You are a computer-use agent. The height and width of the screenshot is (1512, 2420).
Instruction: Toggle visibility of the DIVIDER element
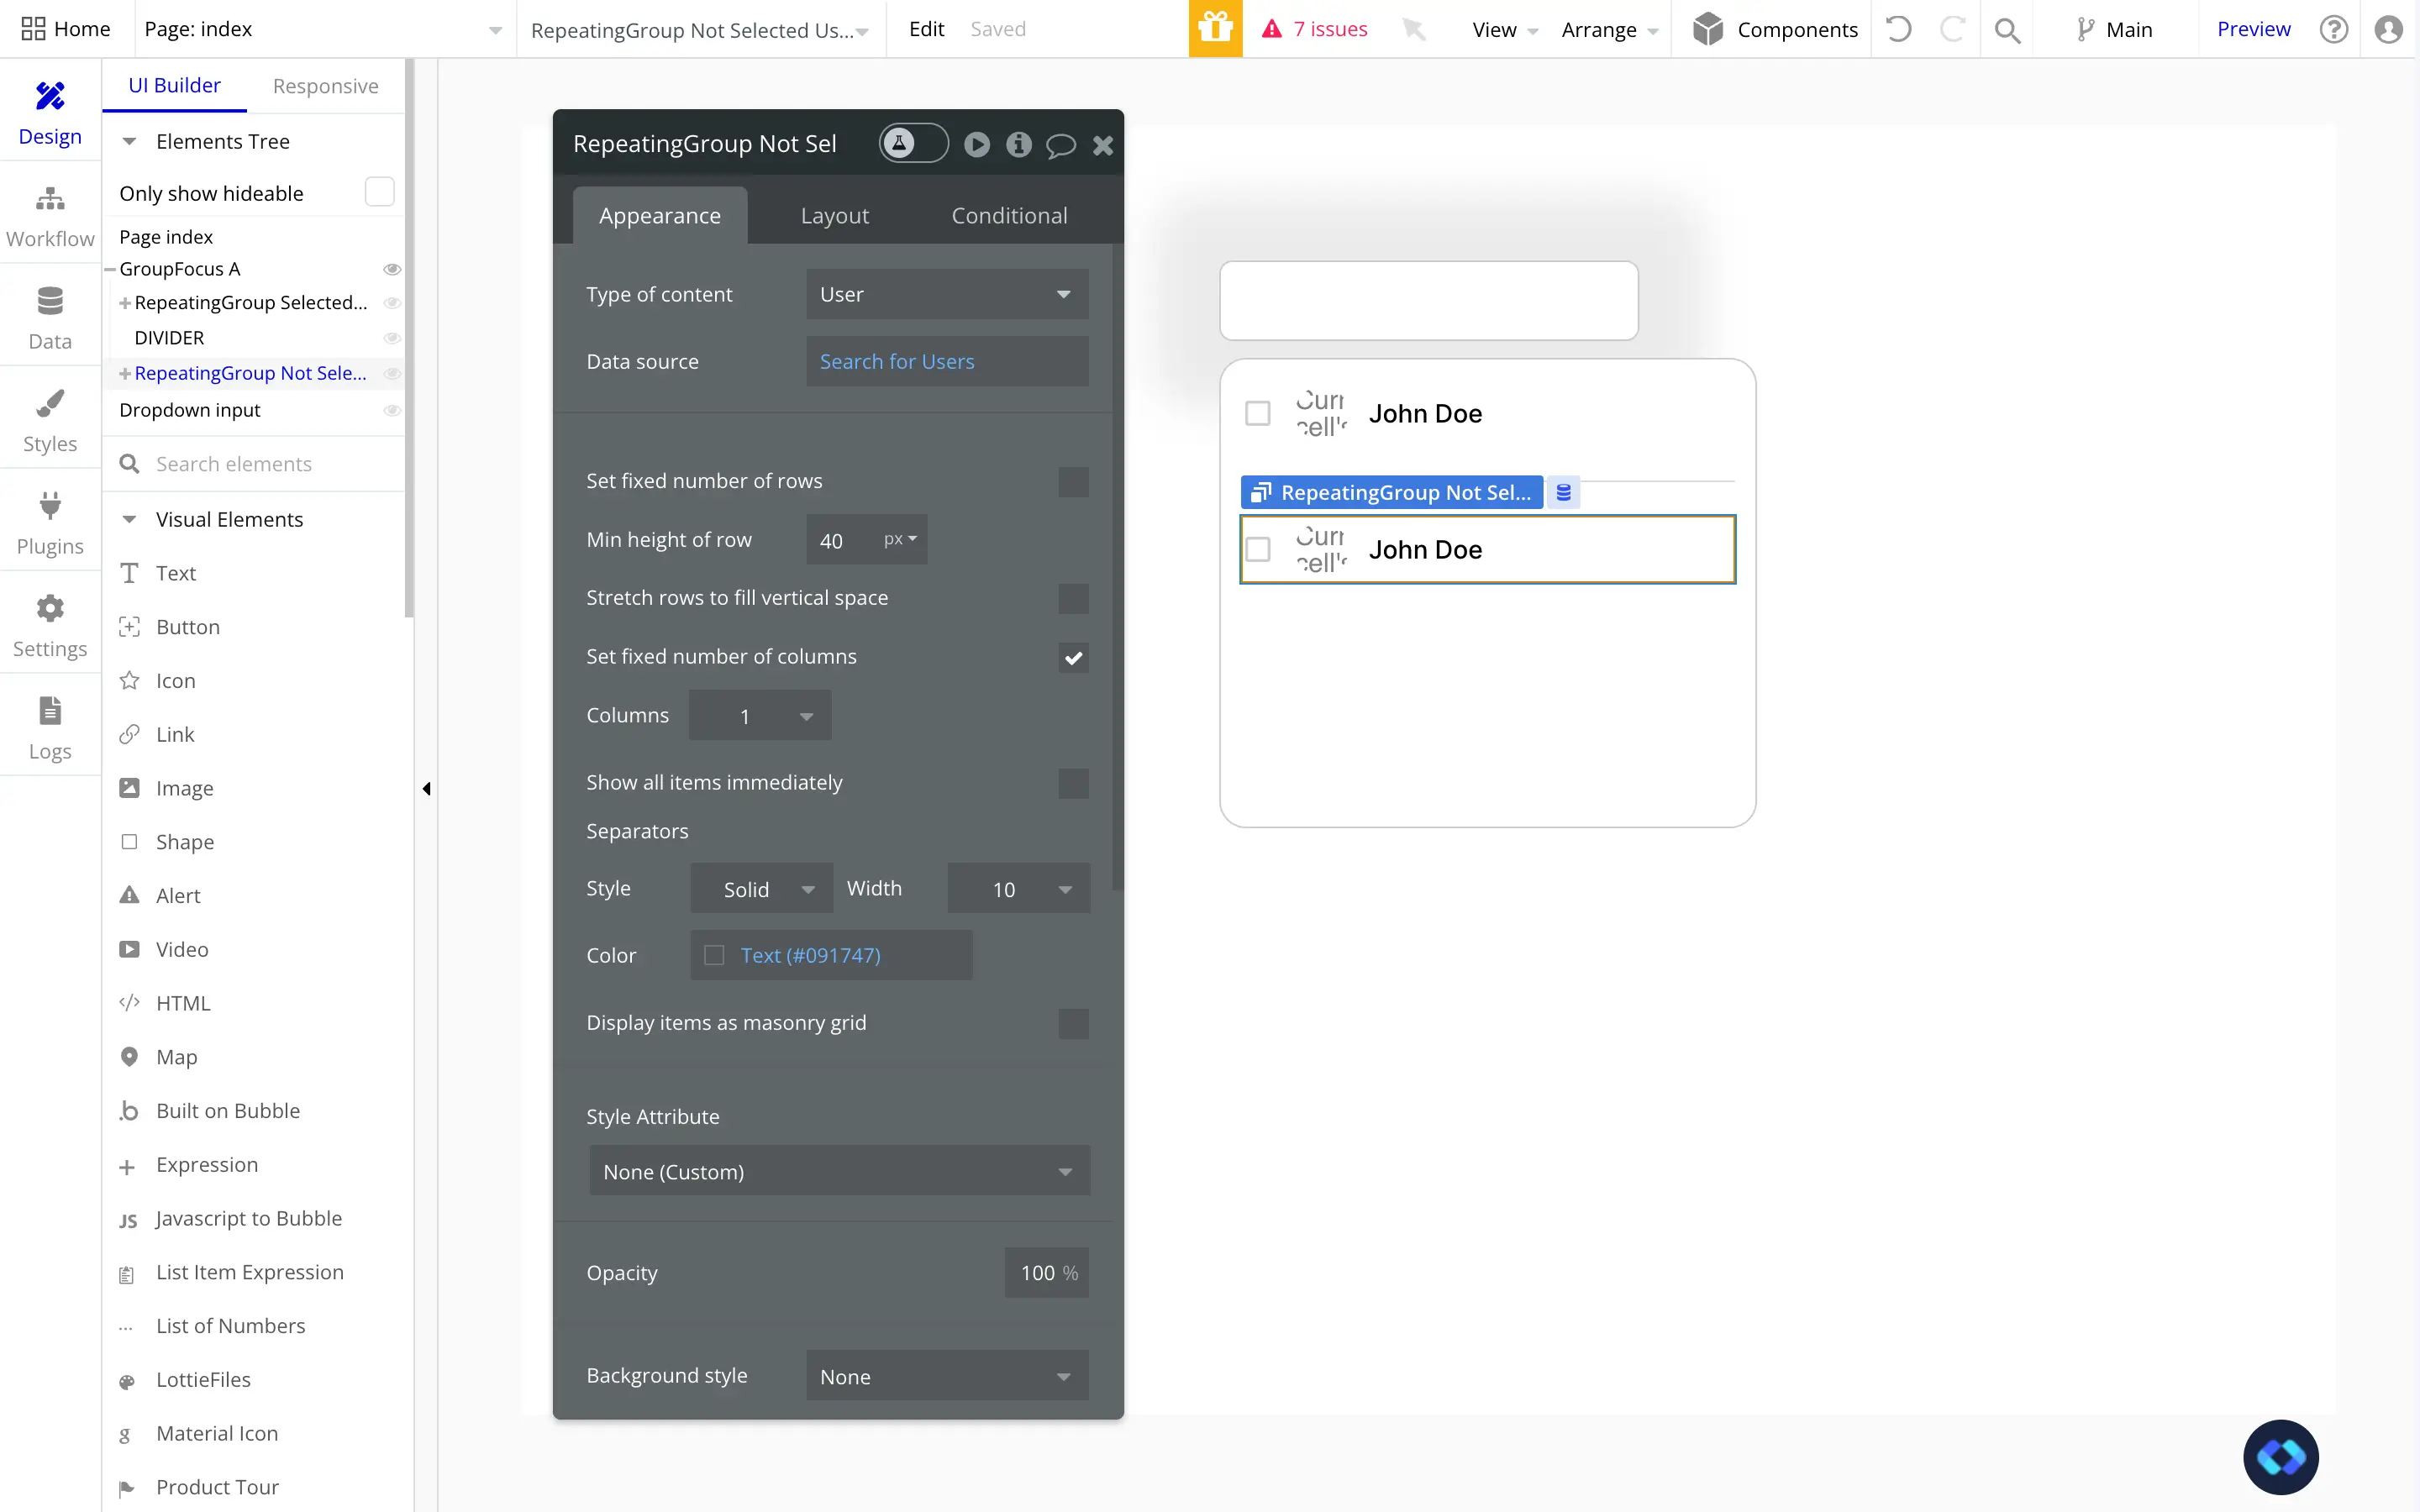(x=392, y=338)
